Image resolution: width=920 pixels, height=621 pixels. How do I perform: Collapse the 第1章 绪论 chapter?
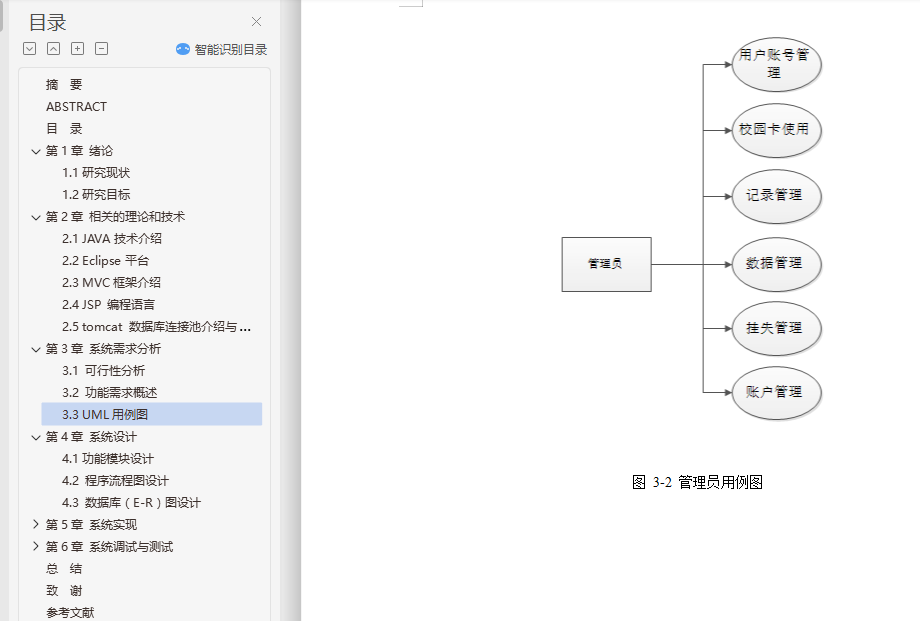click(36, 151)
